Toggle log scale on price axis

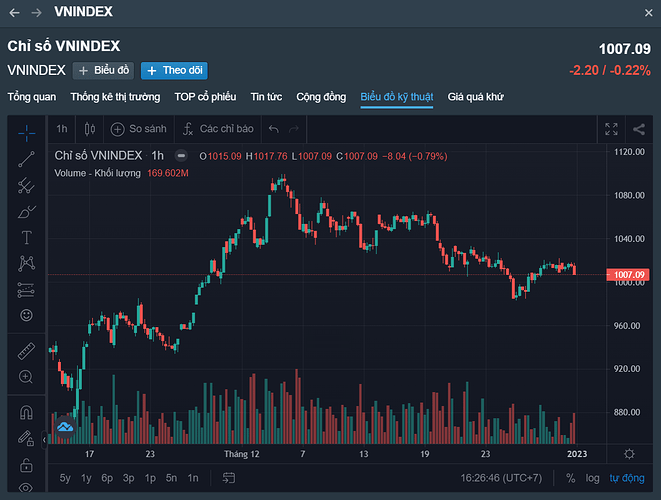(593, 478)
